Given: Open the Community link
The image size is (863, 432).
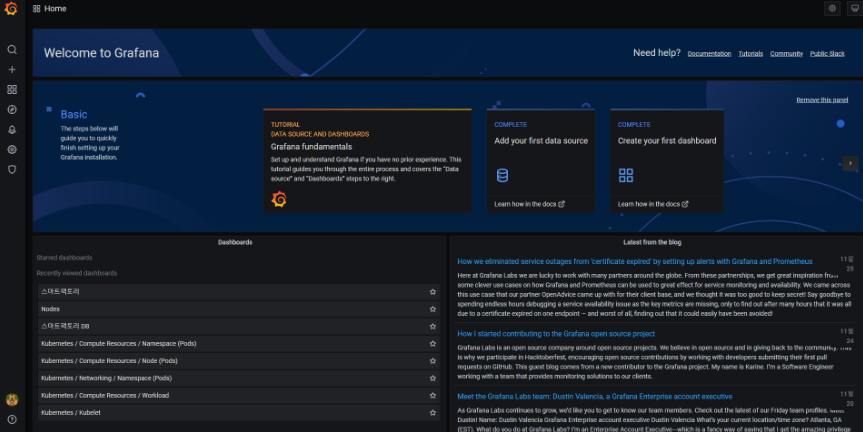Looking at the screenshot, I should (786, 53).
